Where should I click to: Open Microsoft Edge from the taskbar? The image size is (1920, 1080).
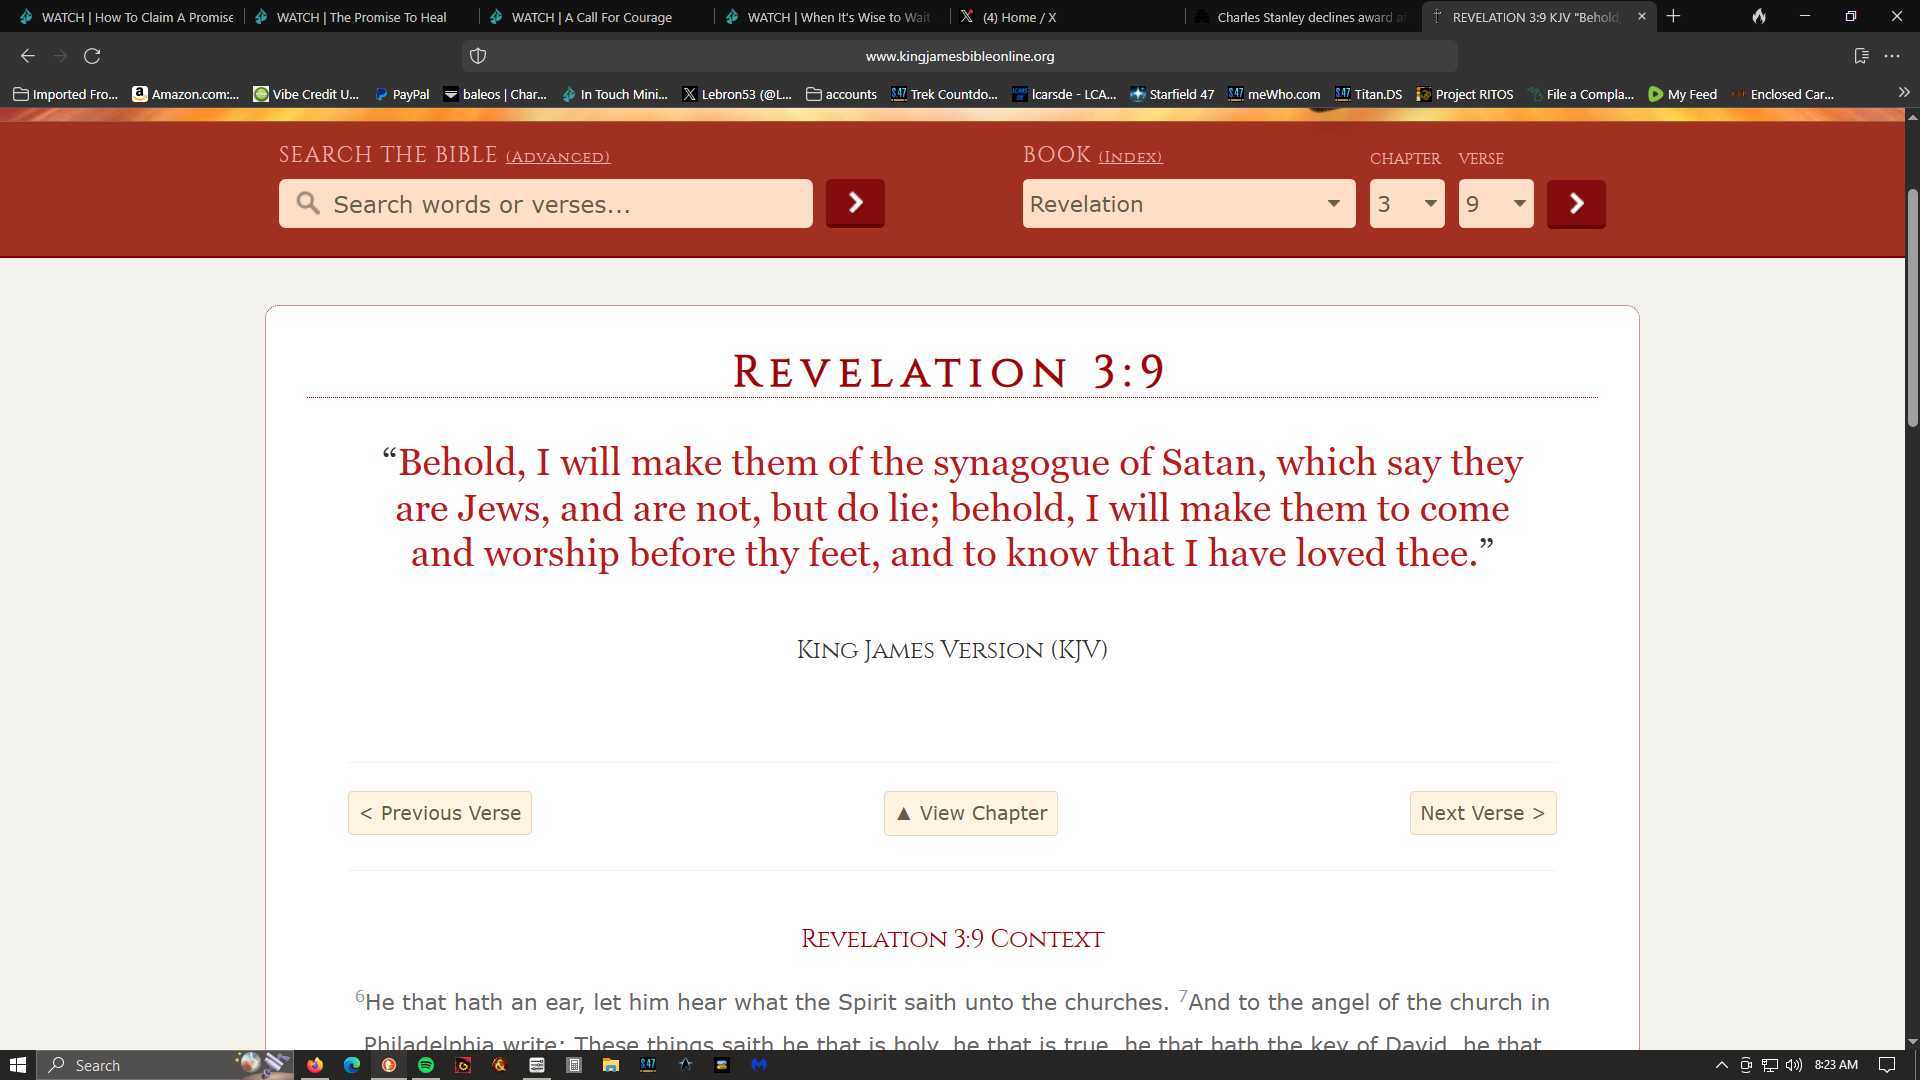click(352, 1065)
